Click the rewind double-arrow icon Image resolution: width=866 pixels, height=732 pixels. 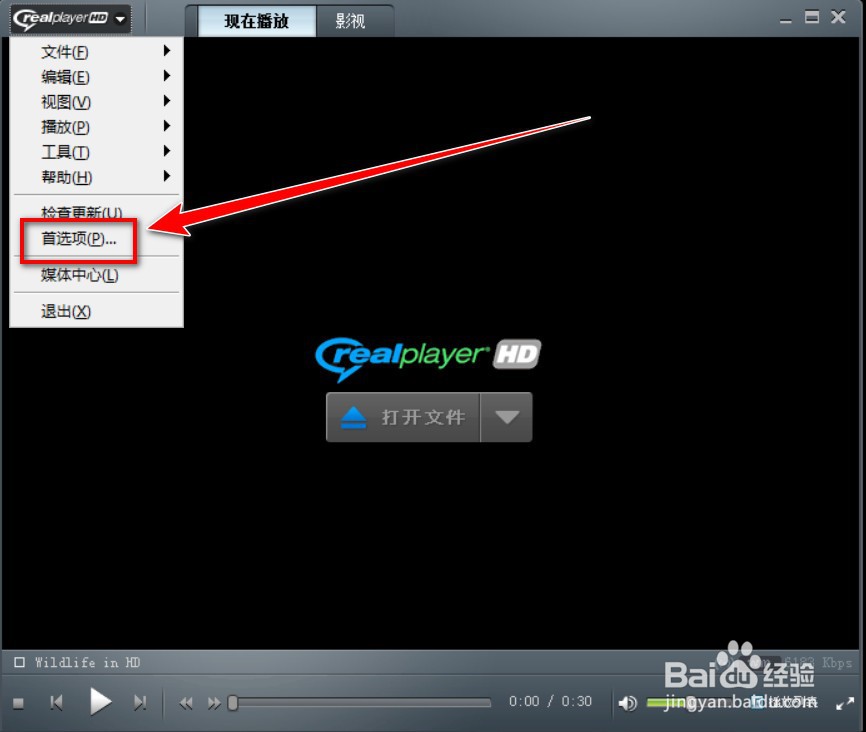pyautogui.click(x=186, y=703)
